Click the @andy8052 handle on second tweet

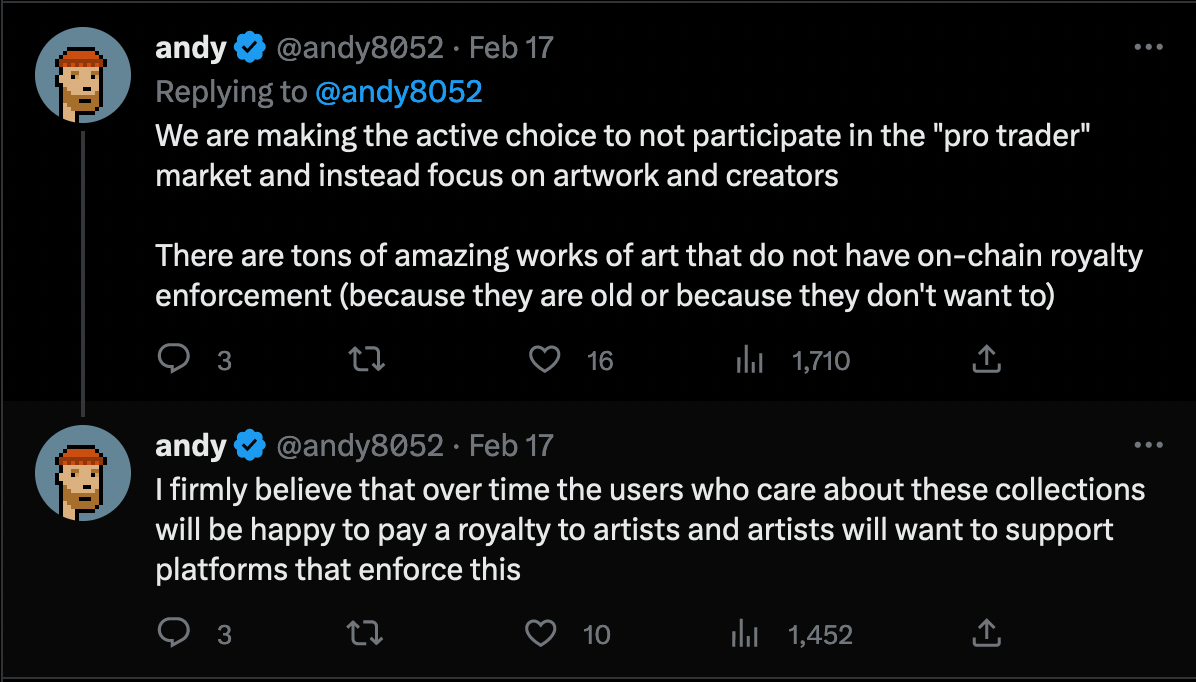358,445
